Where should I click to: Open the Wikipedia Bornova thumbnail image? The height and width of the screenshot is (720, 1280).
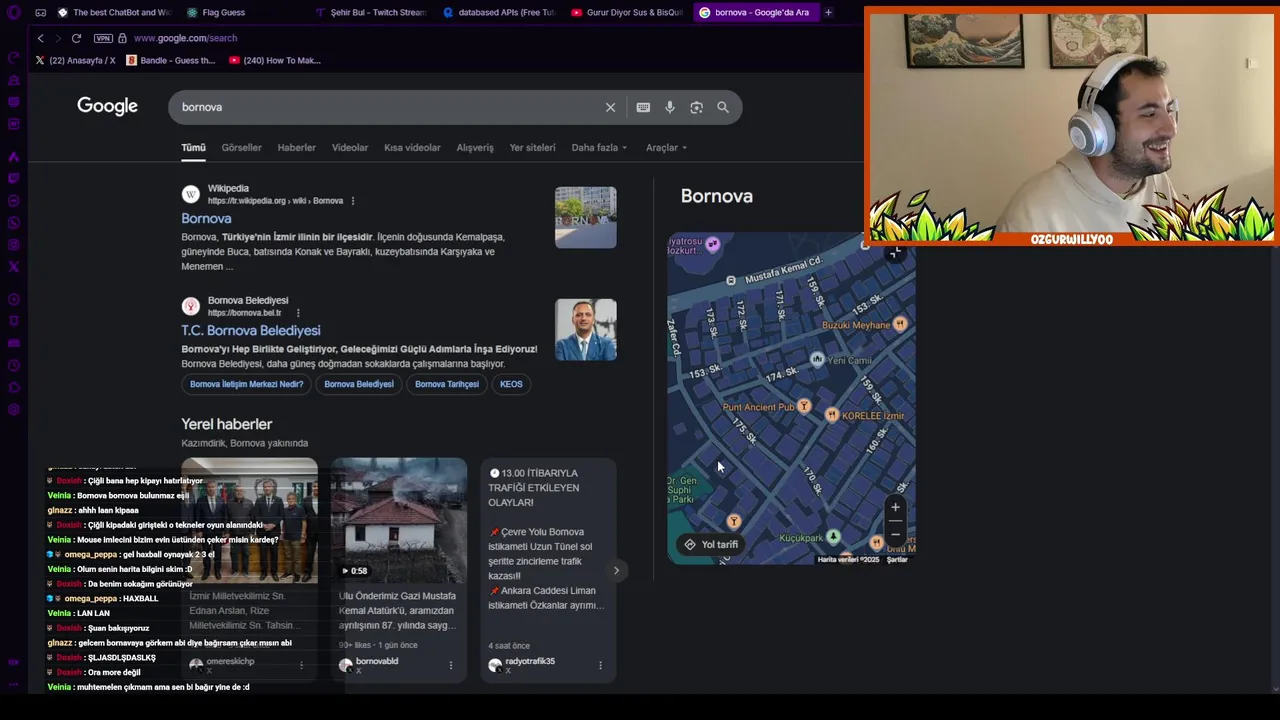click(x=586, y=217)
